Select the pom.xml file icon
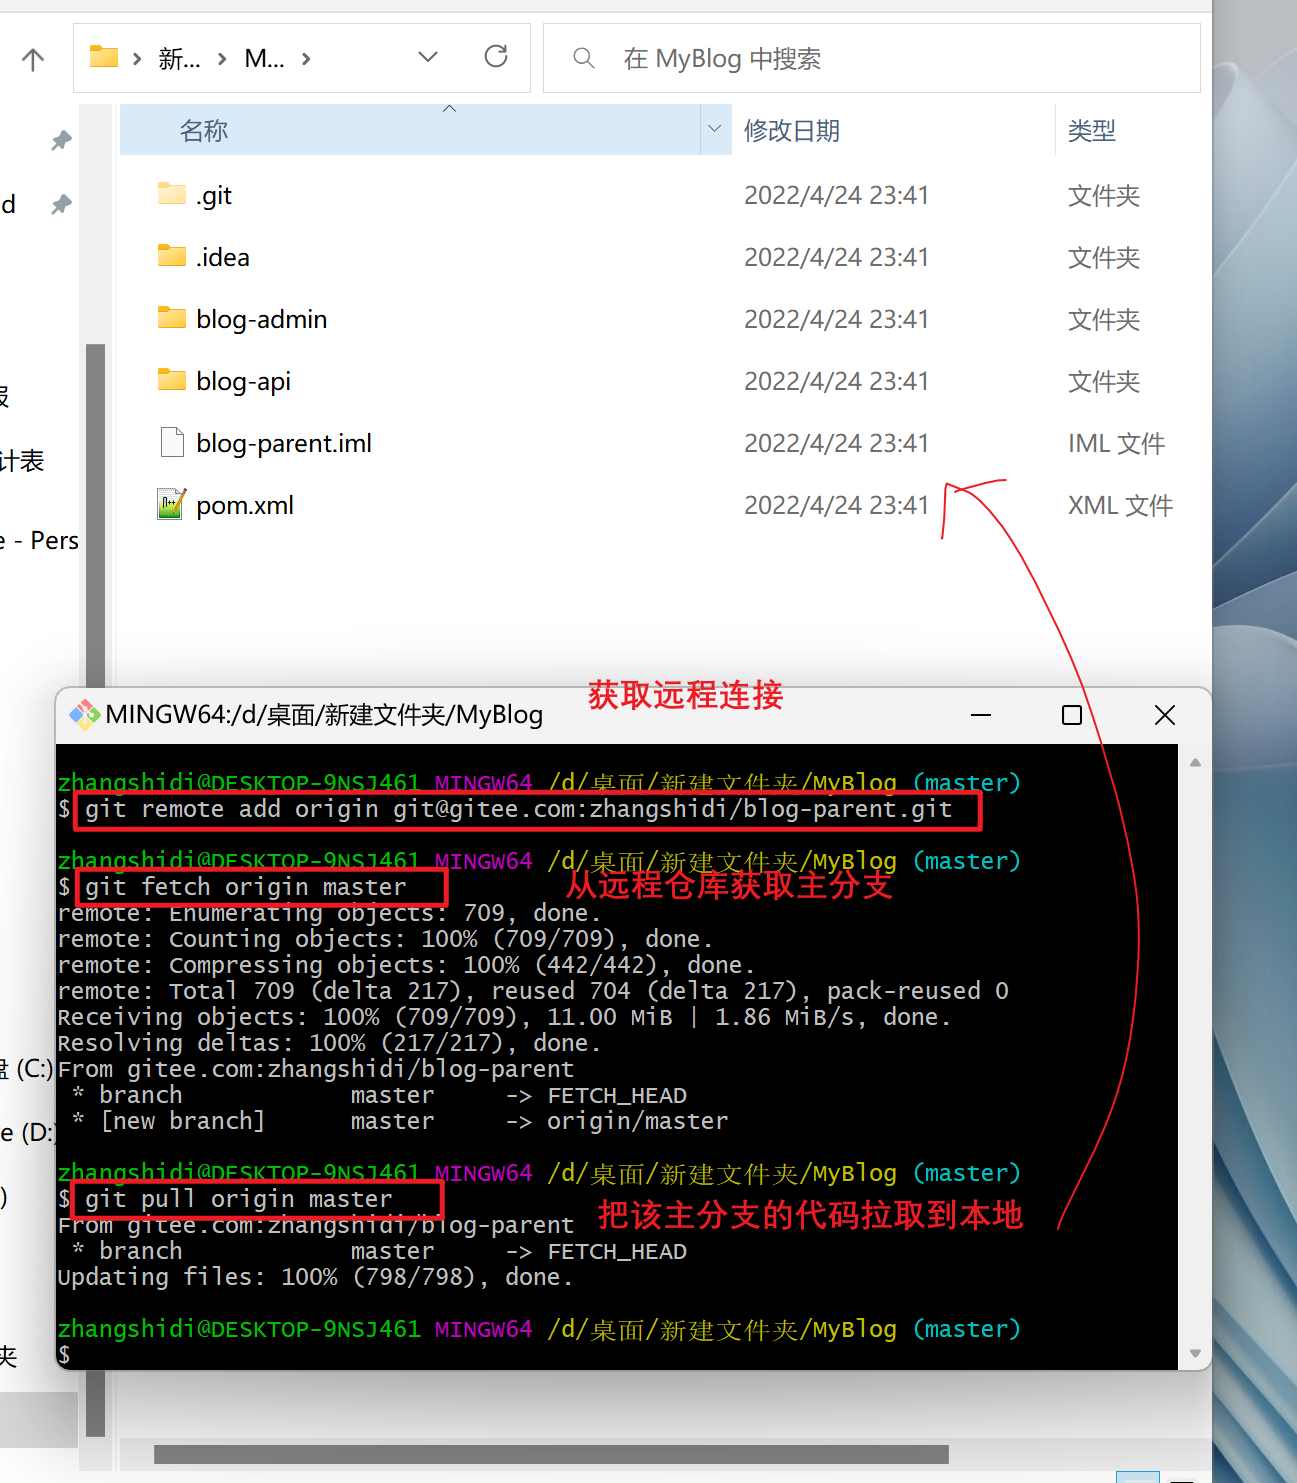The image size is (1297, 1483). click(x=172, y=504)
